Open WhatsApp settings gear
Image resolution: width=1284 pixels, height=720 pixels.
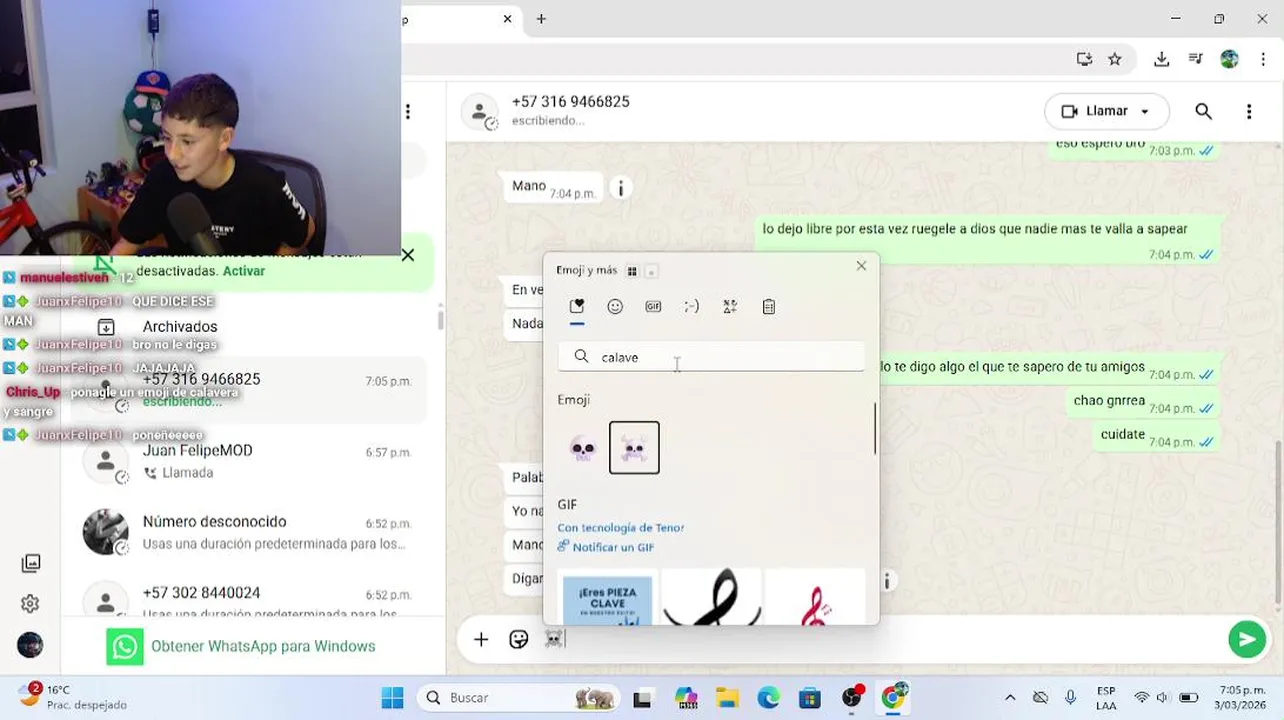pyautogui.click(x=30, y=604)
